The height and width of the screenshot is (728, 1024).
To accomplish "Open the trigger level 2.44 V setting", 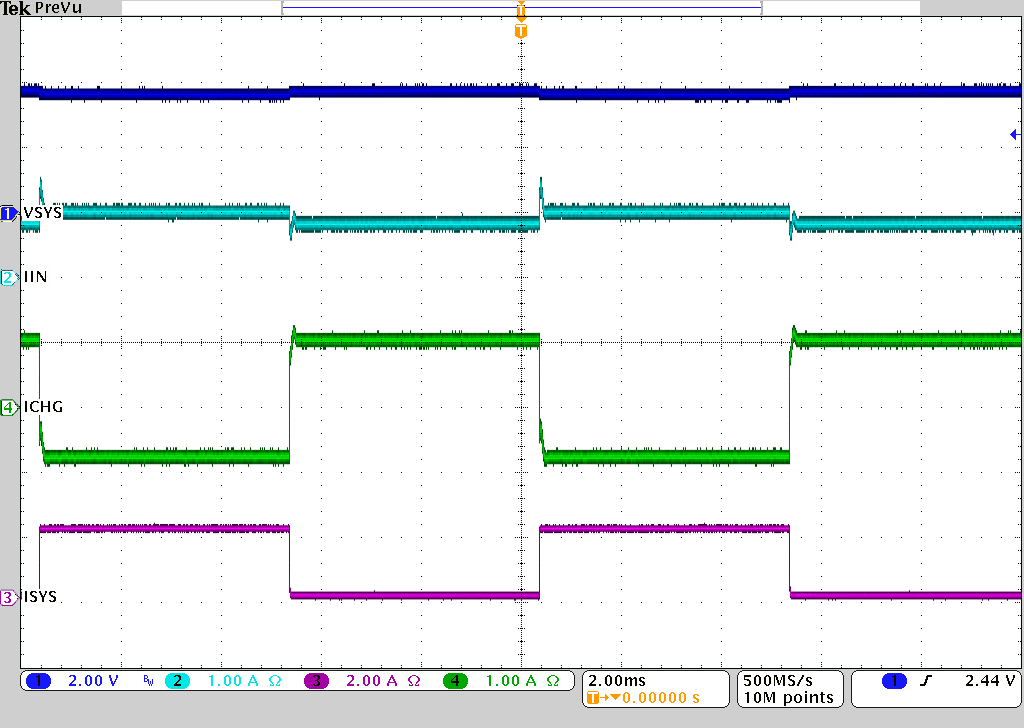I will click(x=990, y=681).
